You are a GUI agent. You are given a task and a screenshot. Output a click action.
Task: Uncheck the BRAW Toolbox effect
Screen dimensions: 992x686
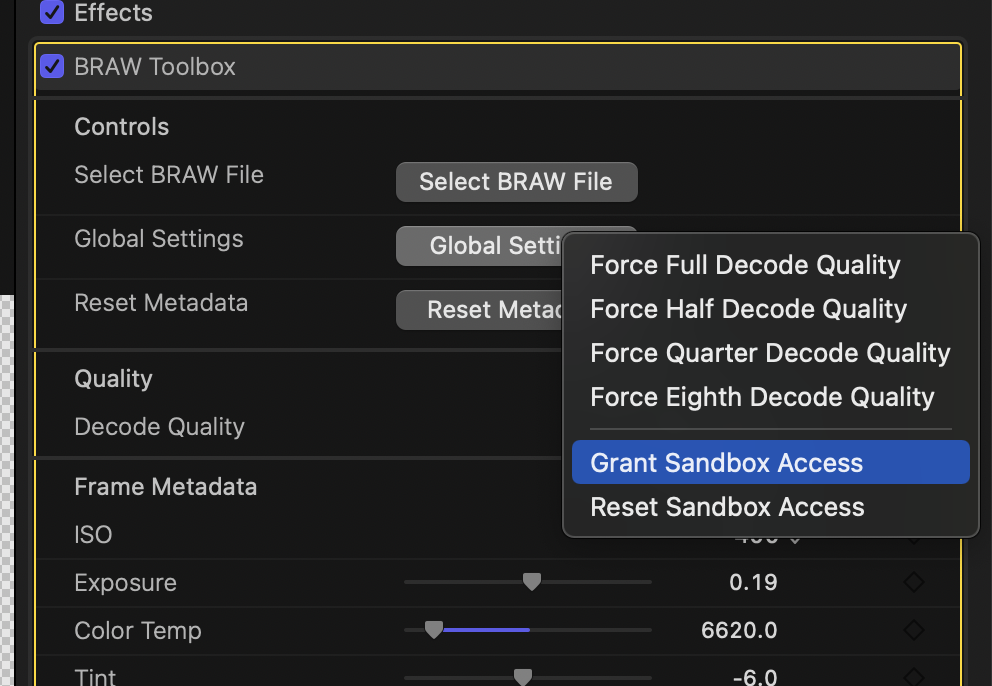click(51, 67)
